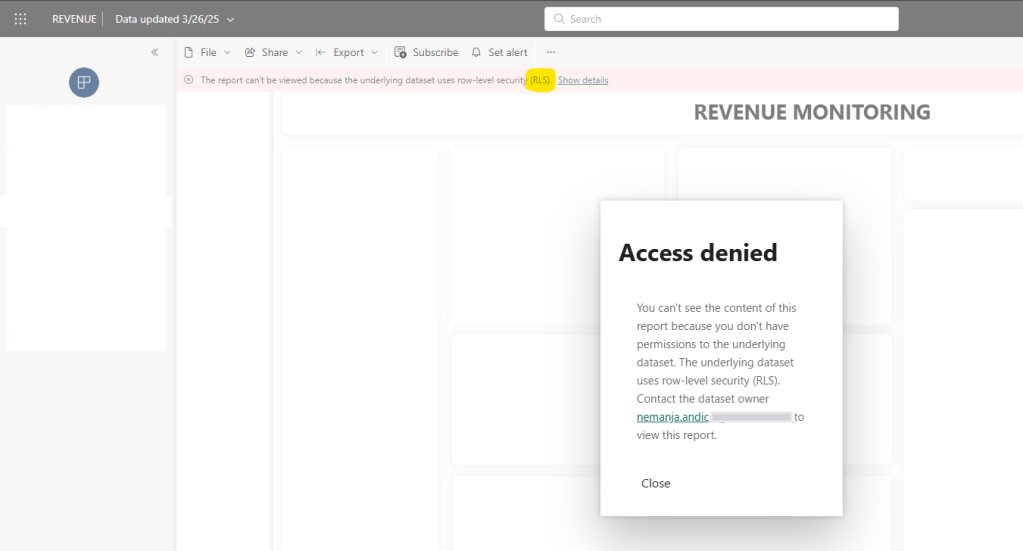Collapse the navigation pane with double chevron
1023x551 pixels.
[x=155, y=52]
